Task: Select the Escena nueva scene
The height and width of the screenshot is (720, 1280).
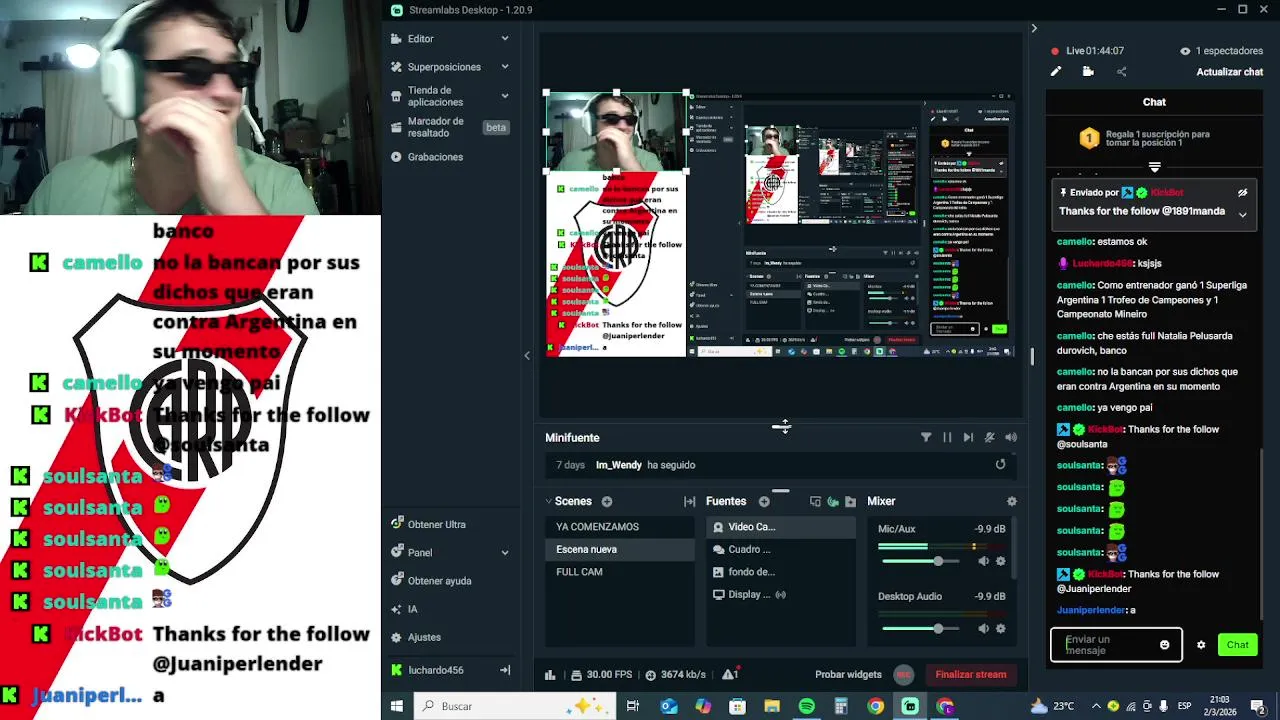Action: (x=619, y=549)
